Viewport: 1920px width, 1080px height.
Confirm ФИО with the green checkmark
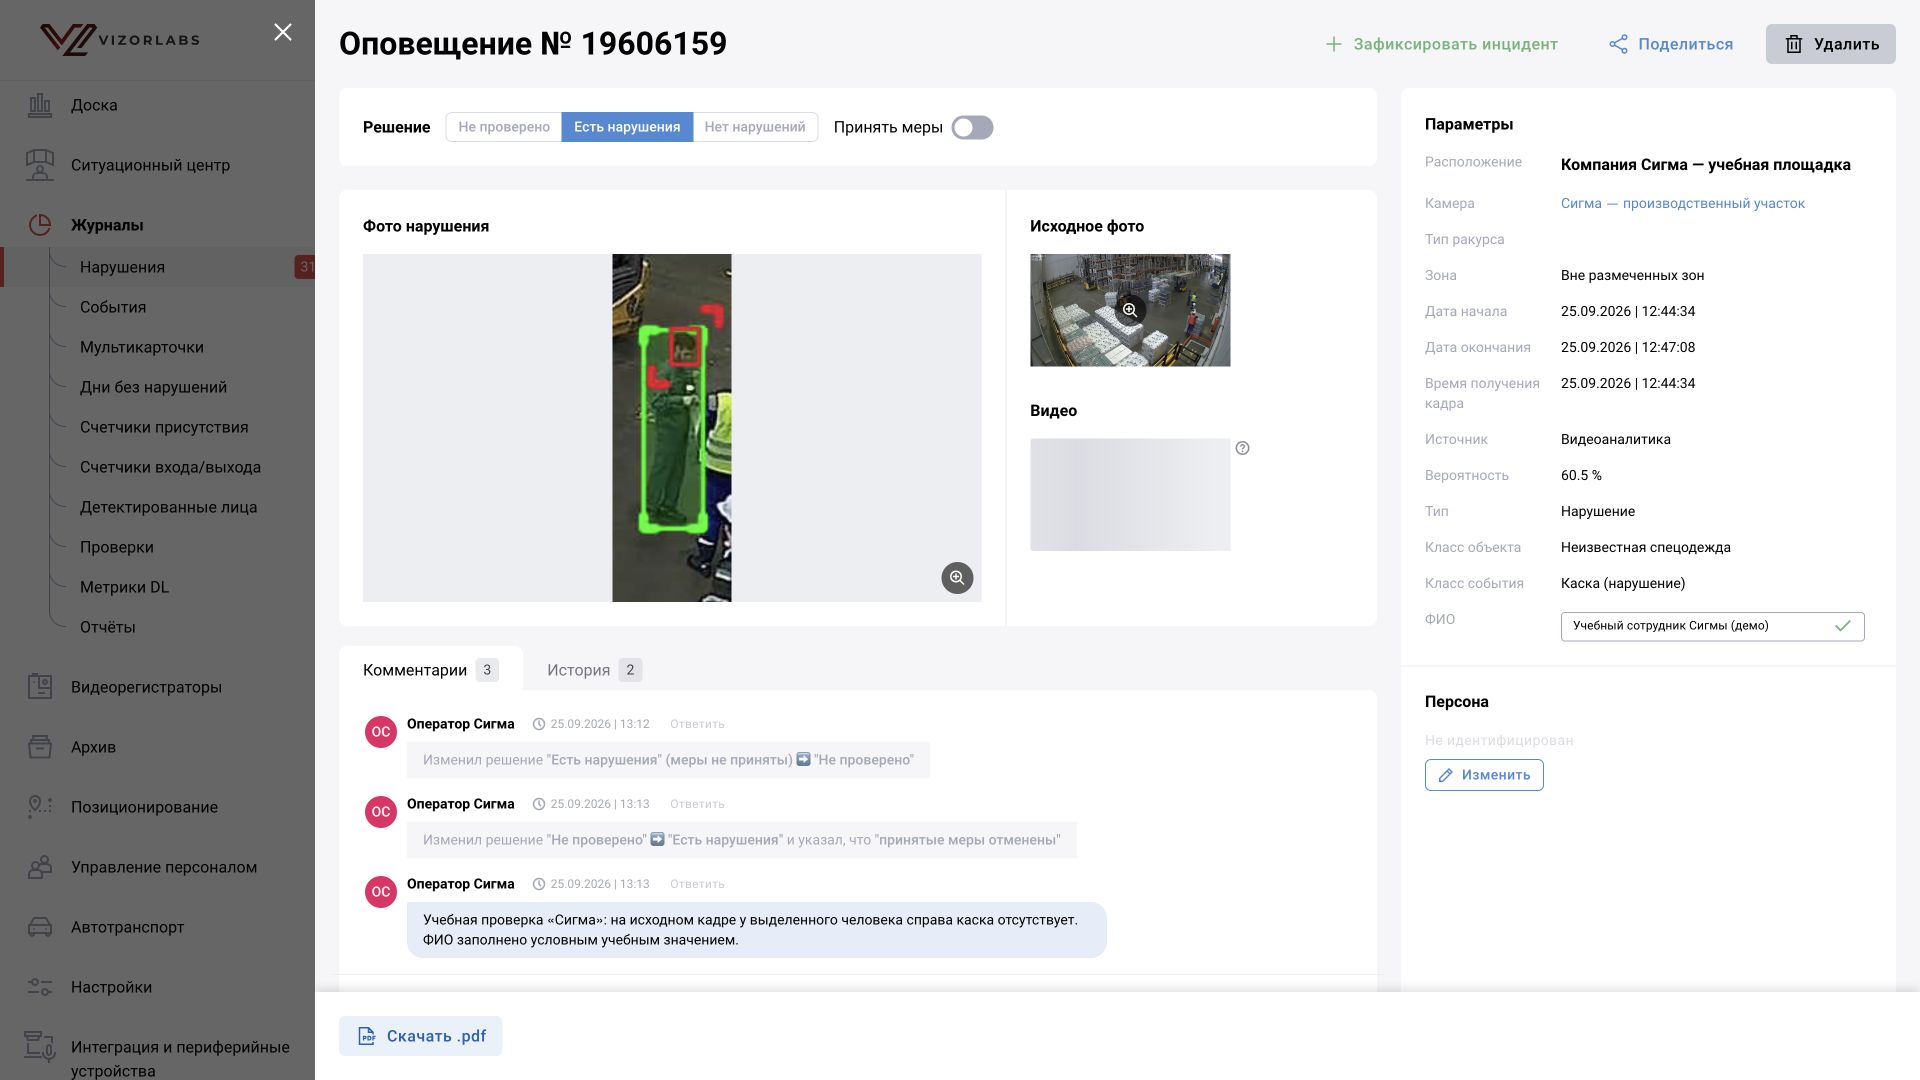tap(1843, 626)
